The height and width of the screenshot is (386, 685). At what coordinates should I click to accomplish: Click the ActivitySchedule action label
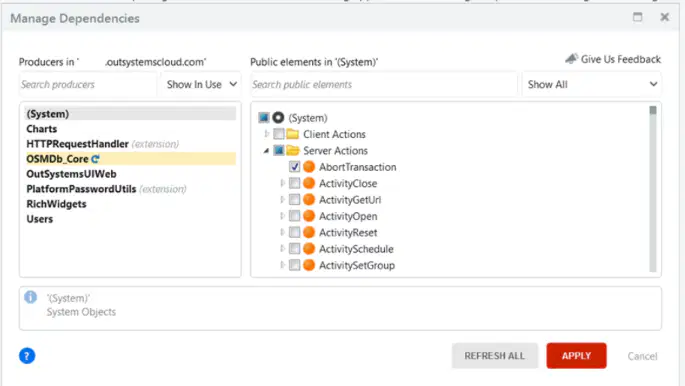356,249
